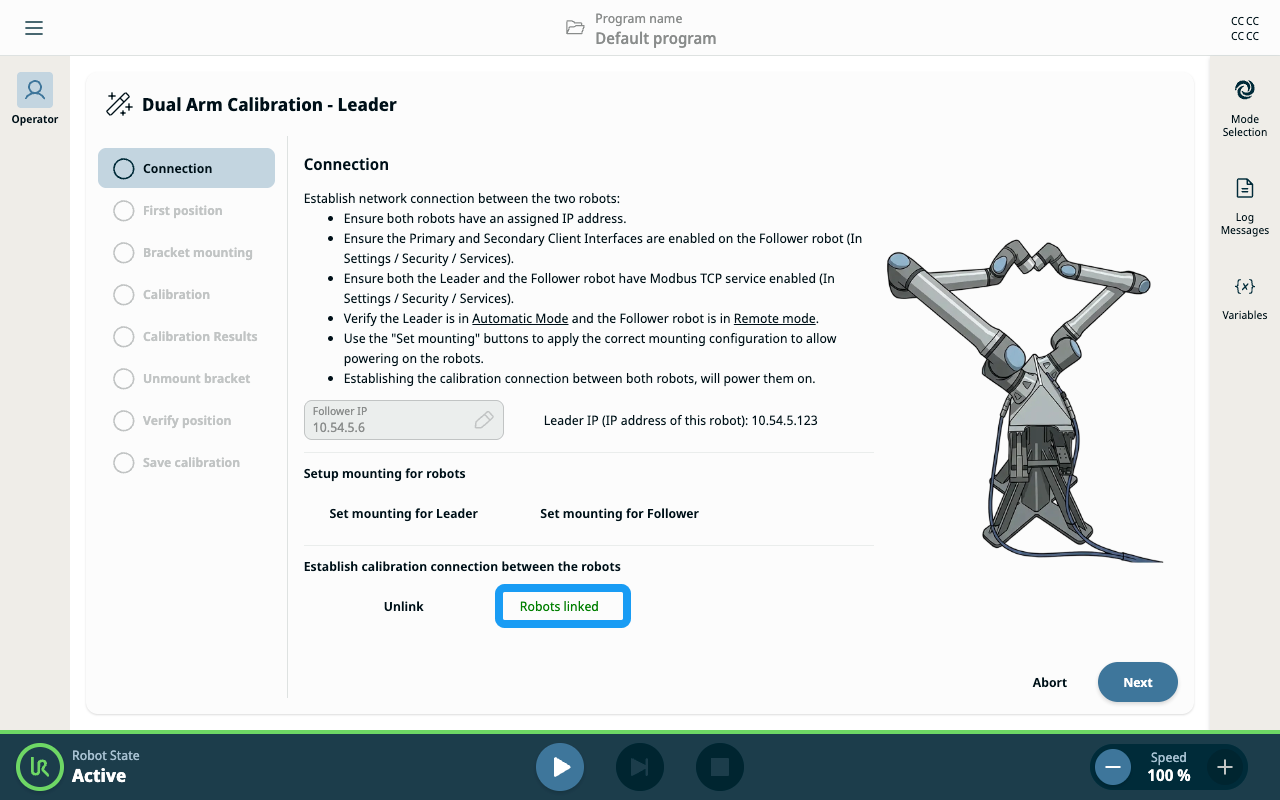Click the stop program control

720,767
